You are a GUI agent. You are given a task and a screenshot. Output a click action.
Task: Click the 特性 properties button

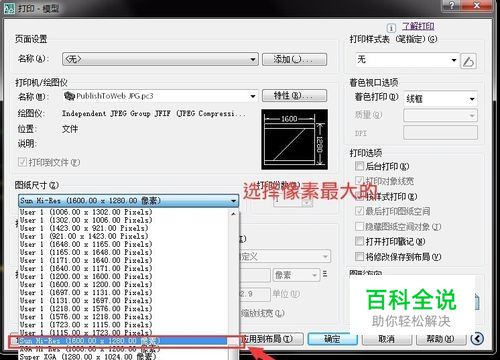294,96
